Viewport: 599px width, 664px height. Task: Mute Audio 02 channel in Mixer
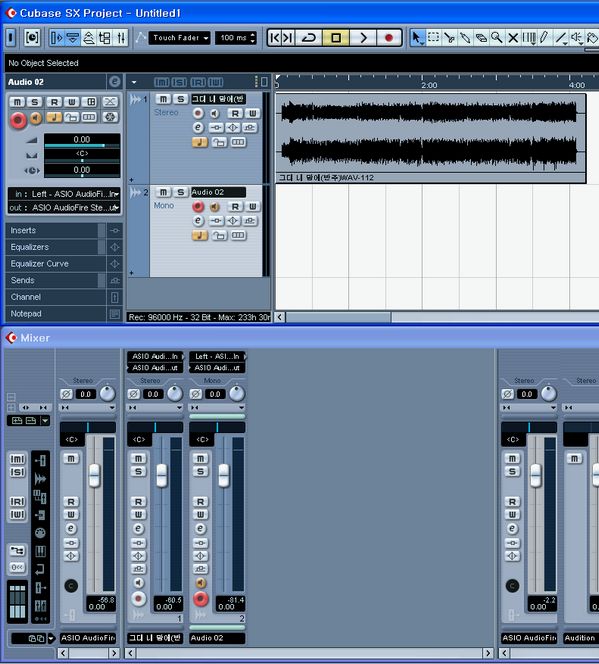(200, 459)
